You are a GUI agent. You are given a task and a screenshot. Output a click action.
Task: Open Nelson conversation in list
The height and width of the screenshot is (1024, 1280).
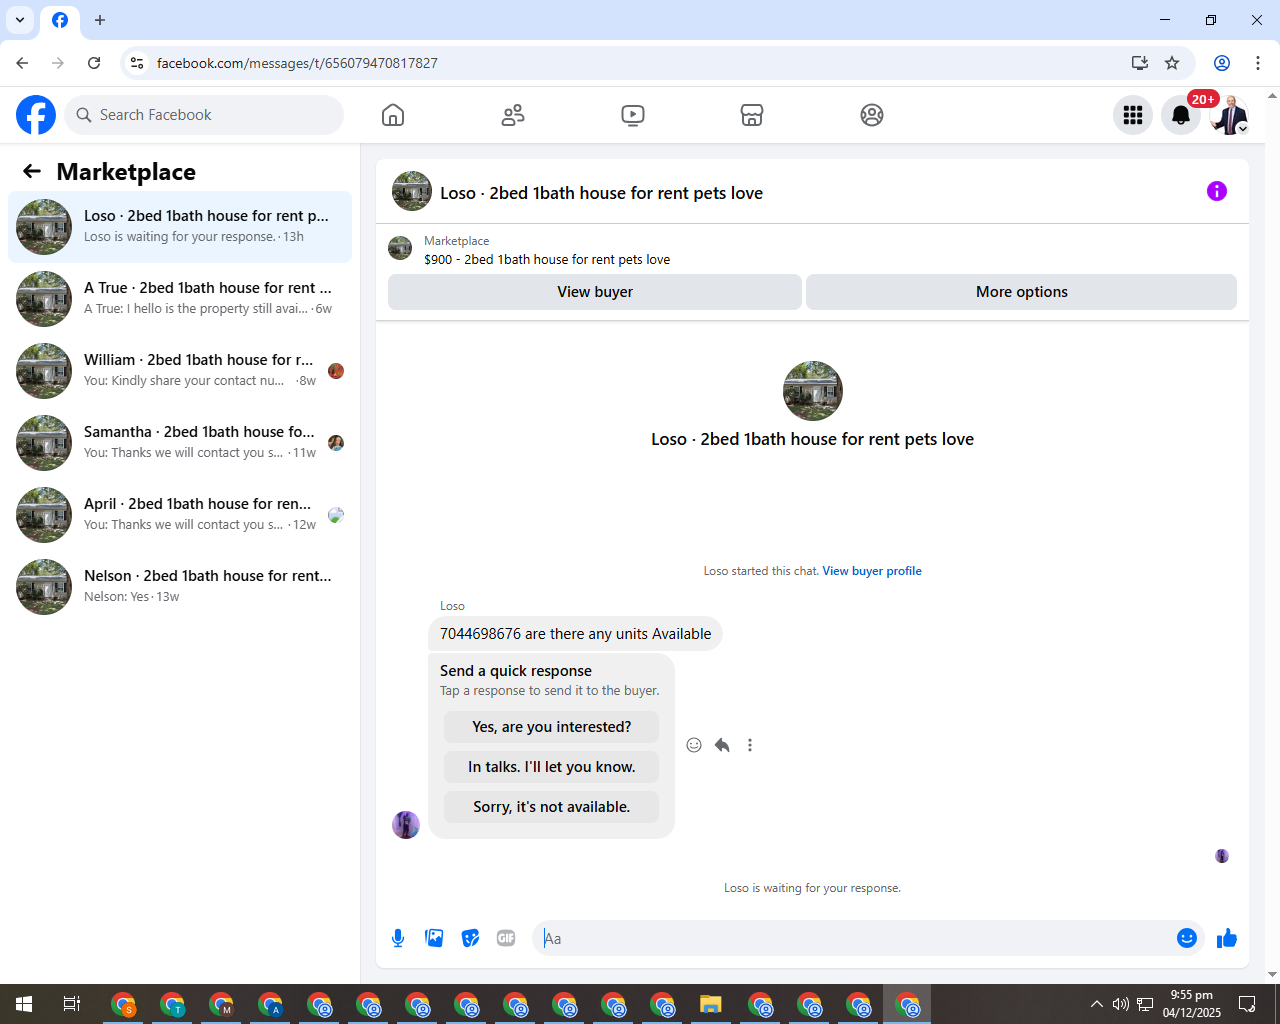[180, 587]
